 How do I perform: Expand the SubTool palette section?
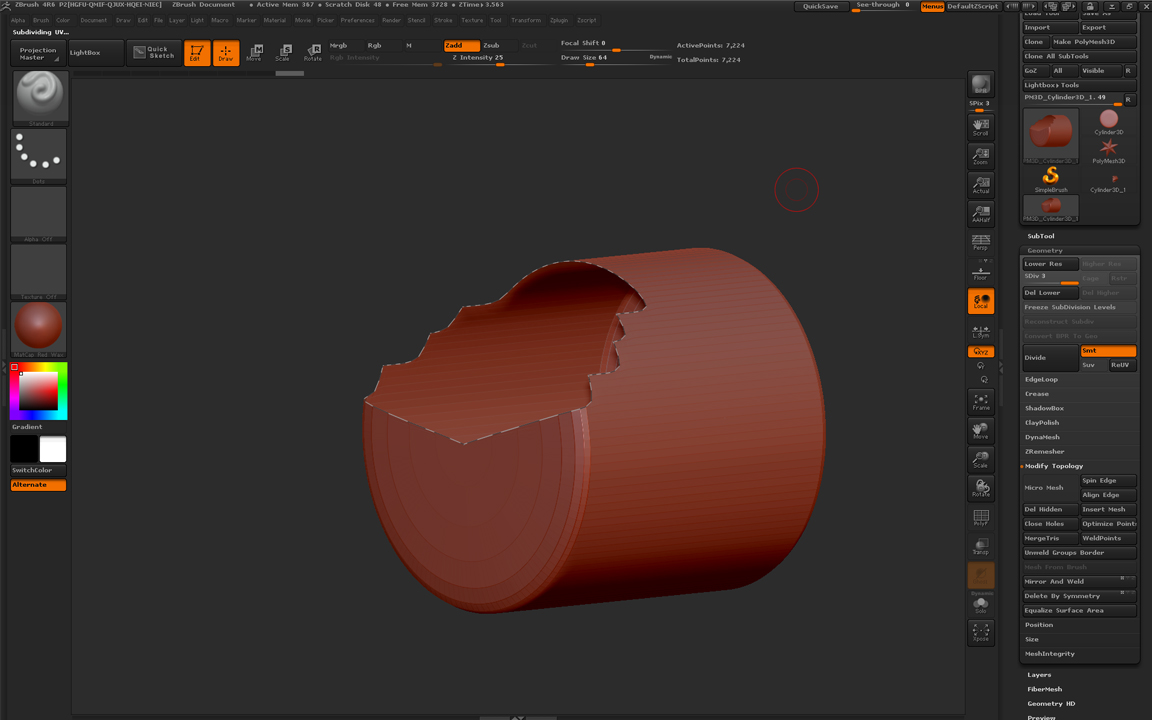click(x=1040, y=236)
